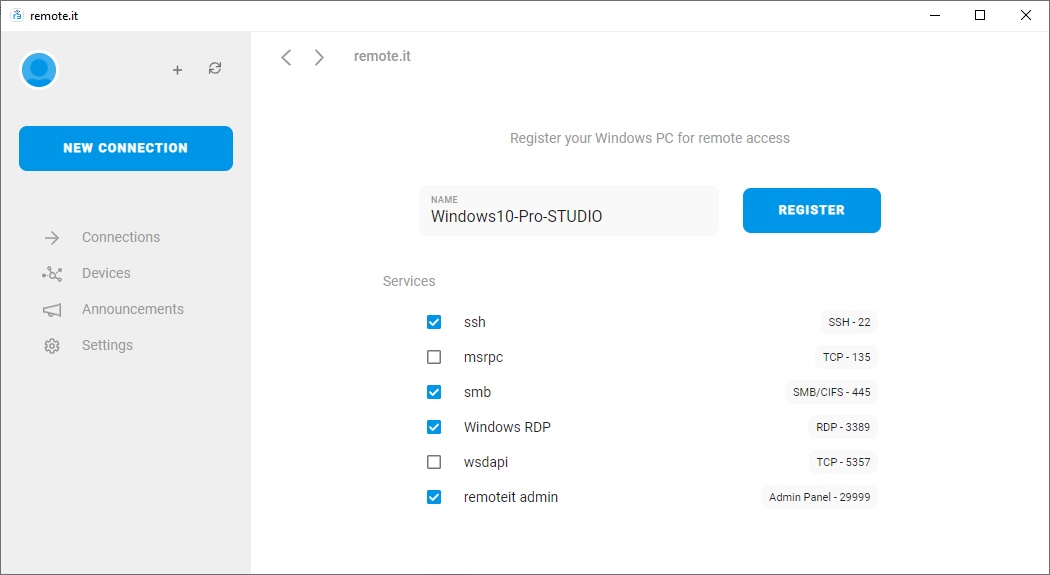
Task: Enable the msrpc service checkbox
Action: point(434,357)
